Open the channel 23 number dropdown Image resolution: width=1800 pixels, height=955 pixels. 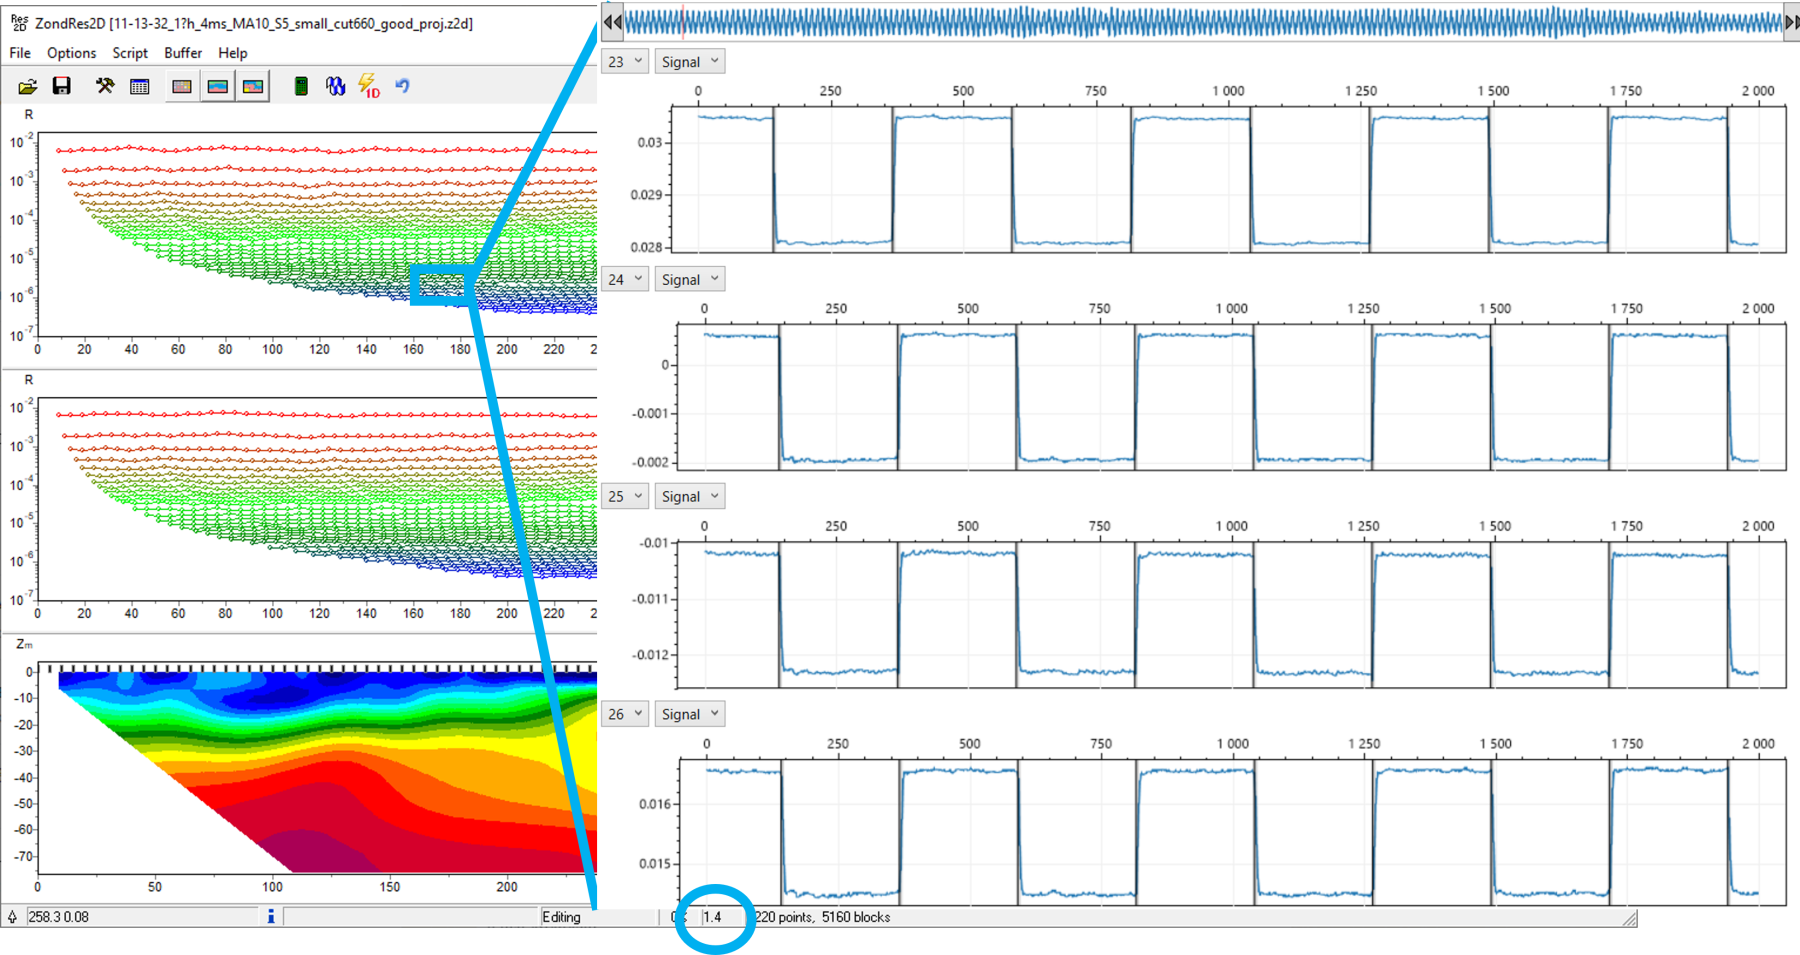click(625, 62)
